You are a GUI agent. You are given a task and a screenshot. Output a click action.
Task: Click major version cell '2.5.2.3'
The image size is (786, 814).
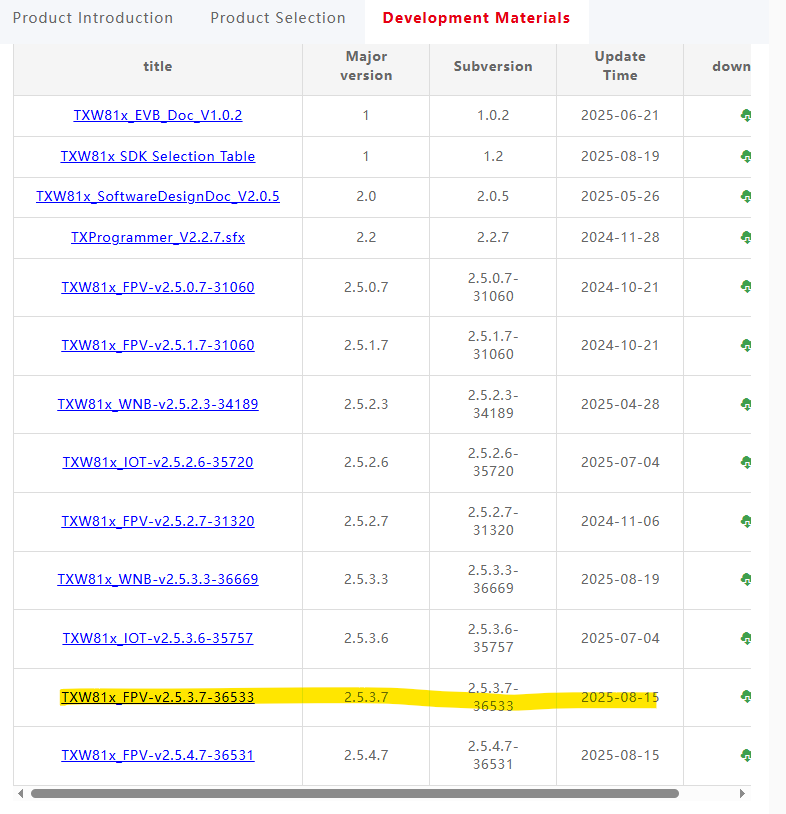pos(366,404)
